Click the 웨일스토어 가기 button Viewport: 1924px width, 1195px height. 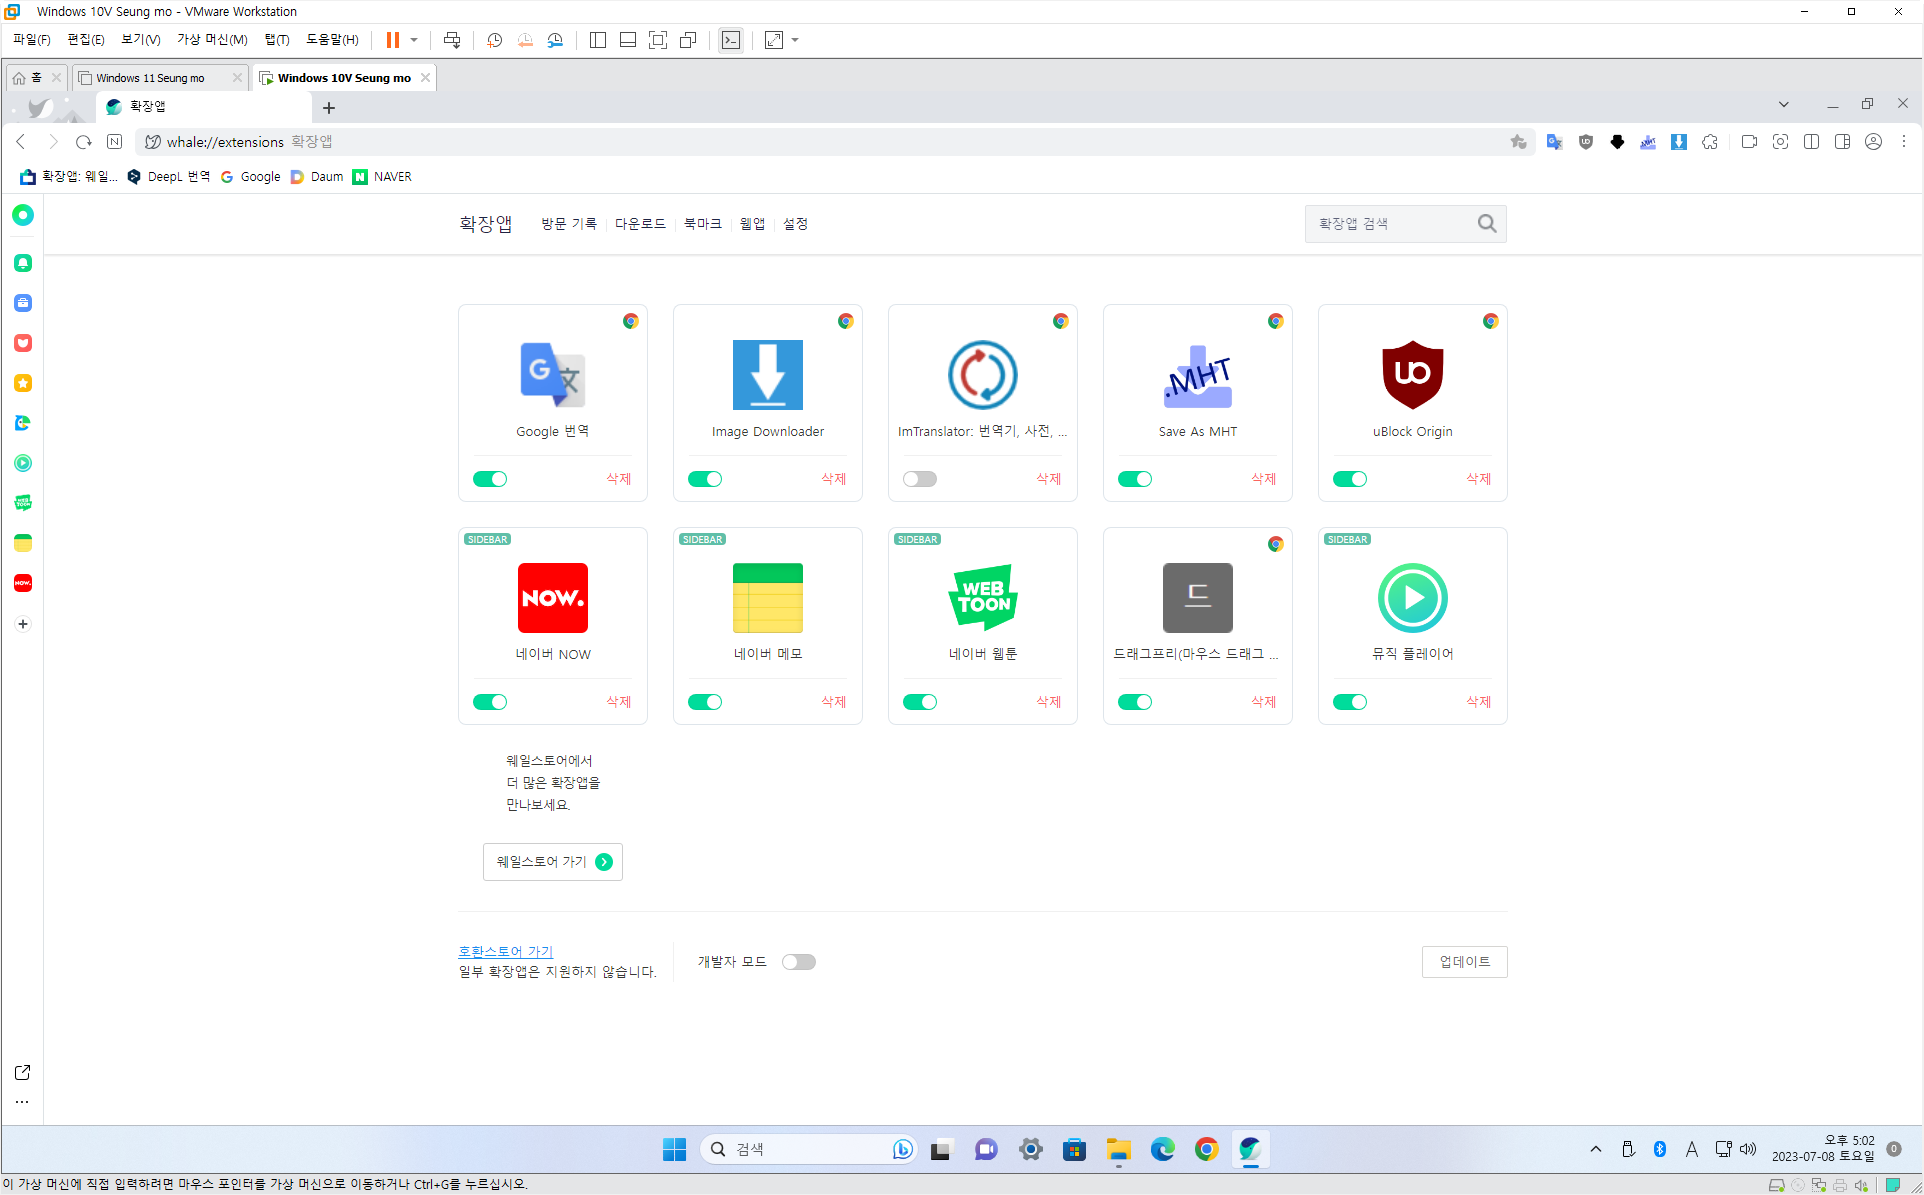point(552,862)
